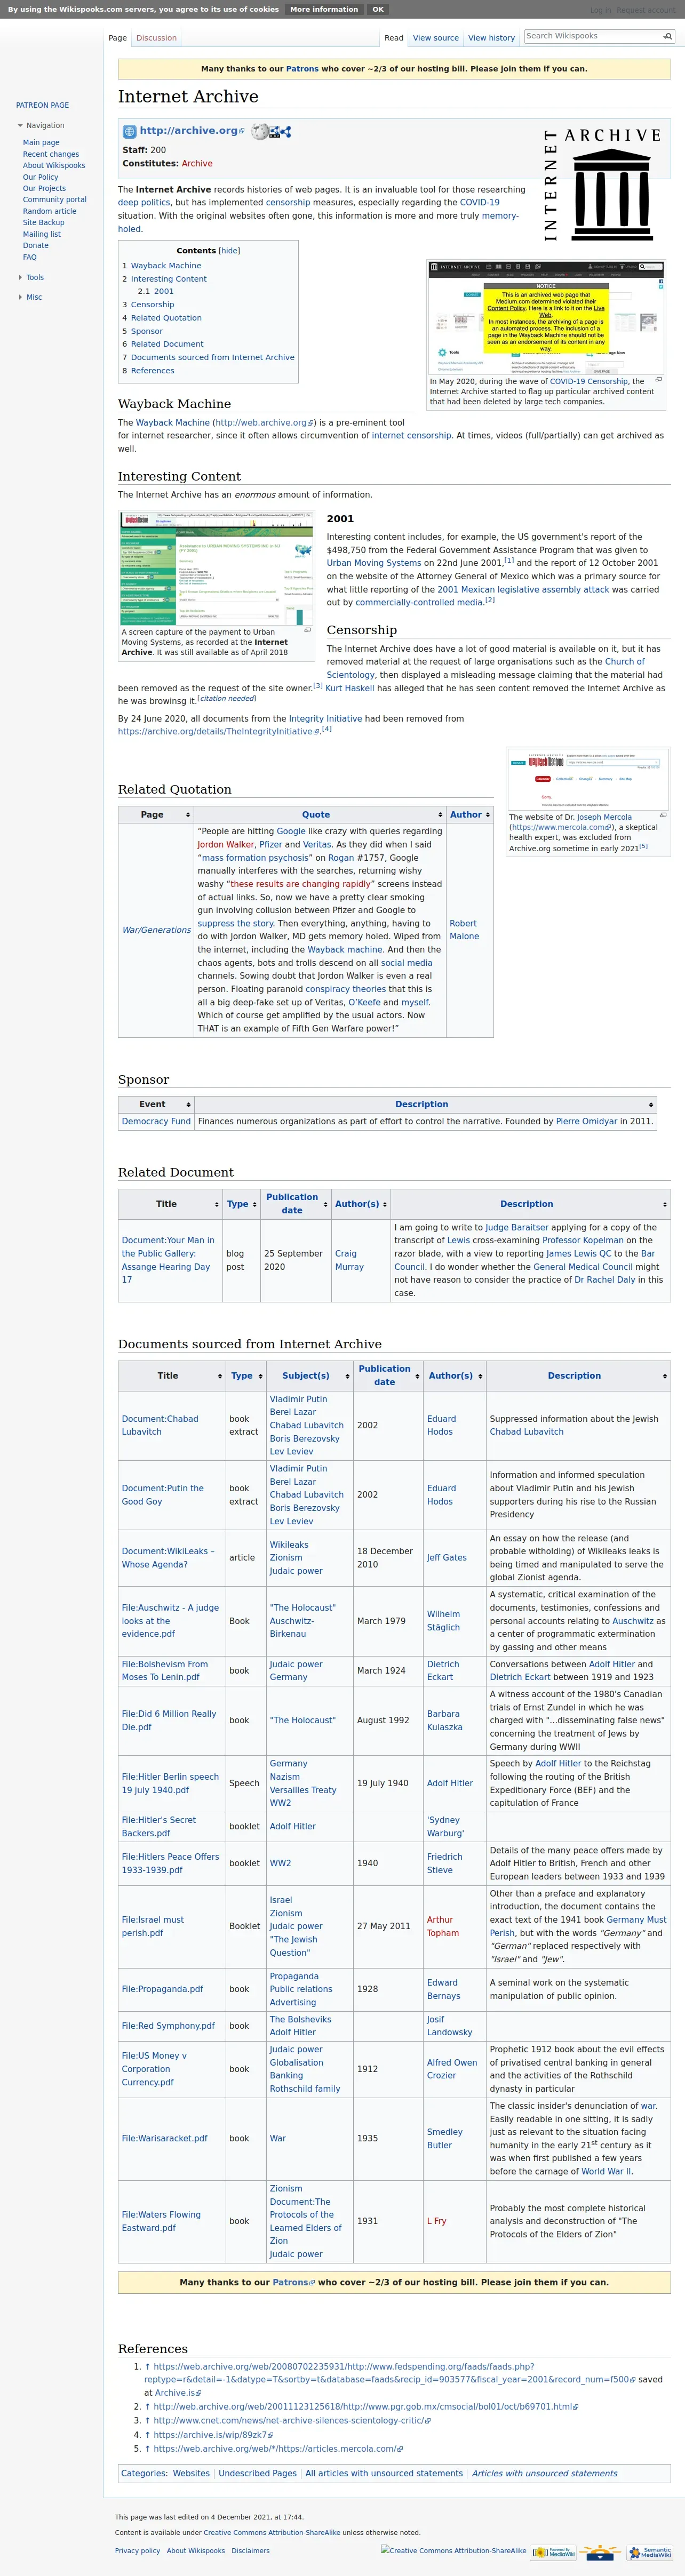685x2576 pixels.
Task: Open File:Warisaracket.pdf document link
Action: point(165,2138)
